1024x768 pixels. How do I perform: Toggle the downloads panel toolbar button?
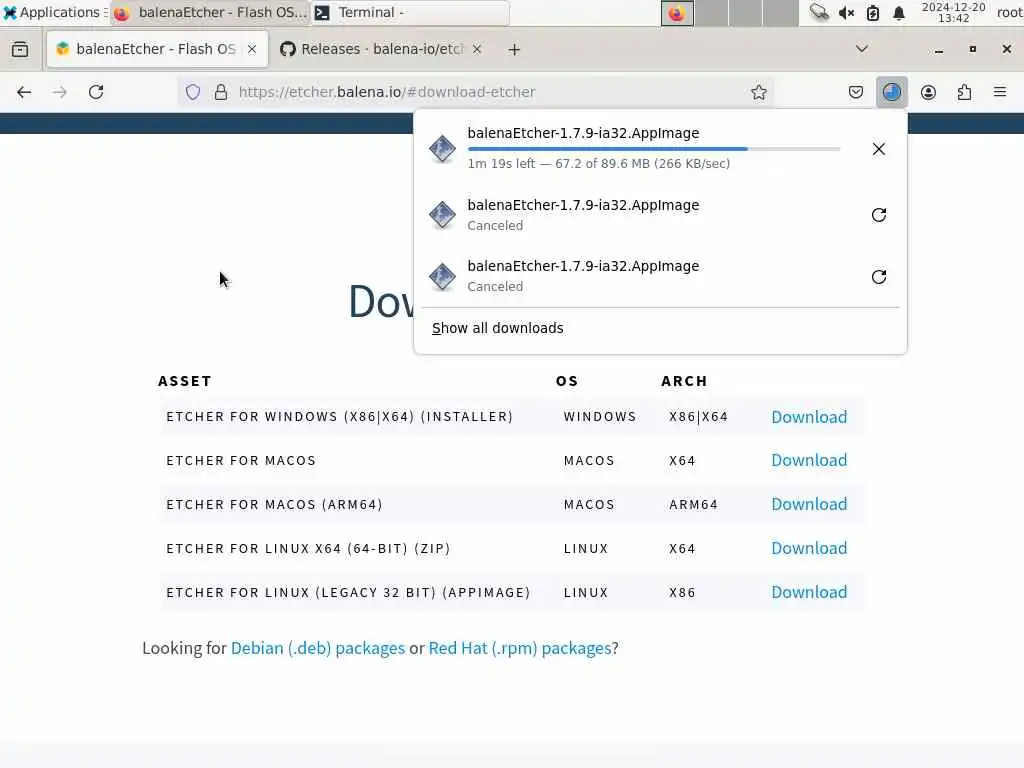pyautogui.click(x=891, y=92)
